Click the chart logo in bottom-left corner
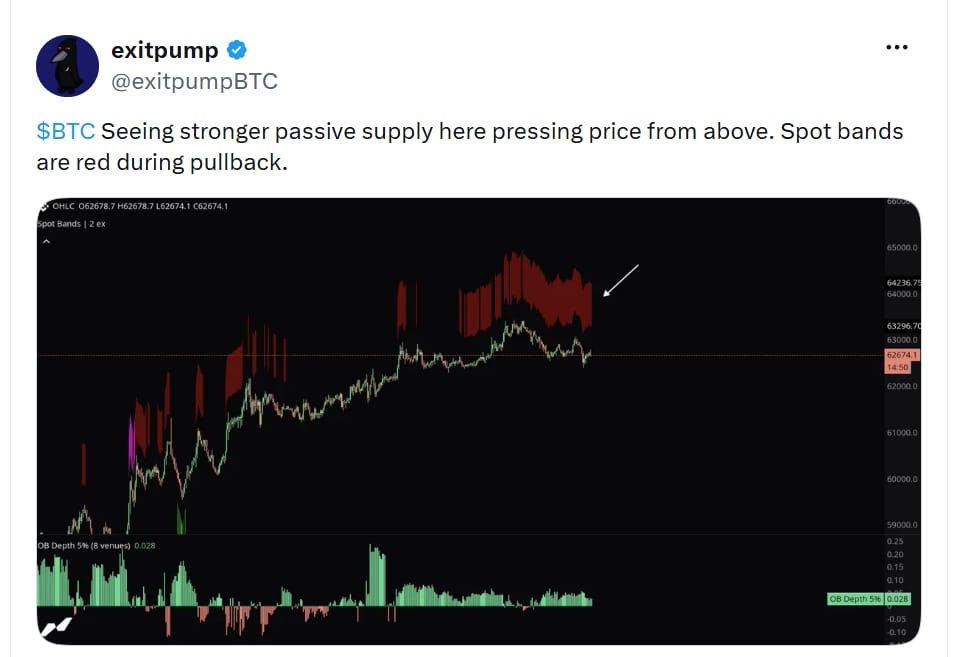Image resolution: width=957 pixels, height=657 pixels. 56,628
